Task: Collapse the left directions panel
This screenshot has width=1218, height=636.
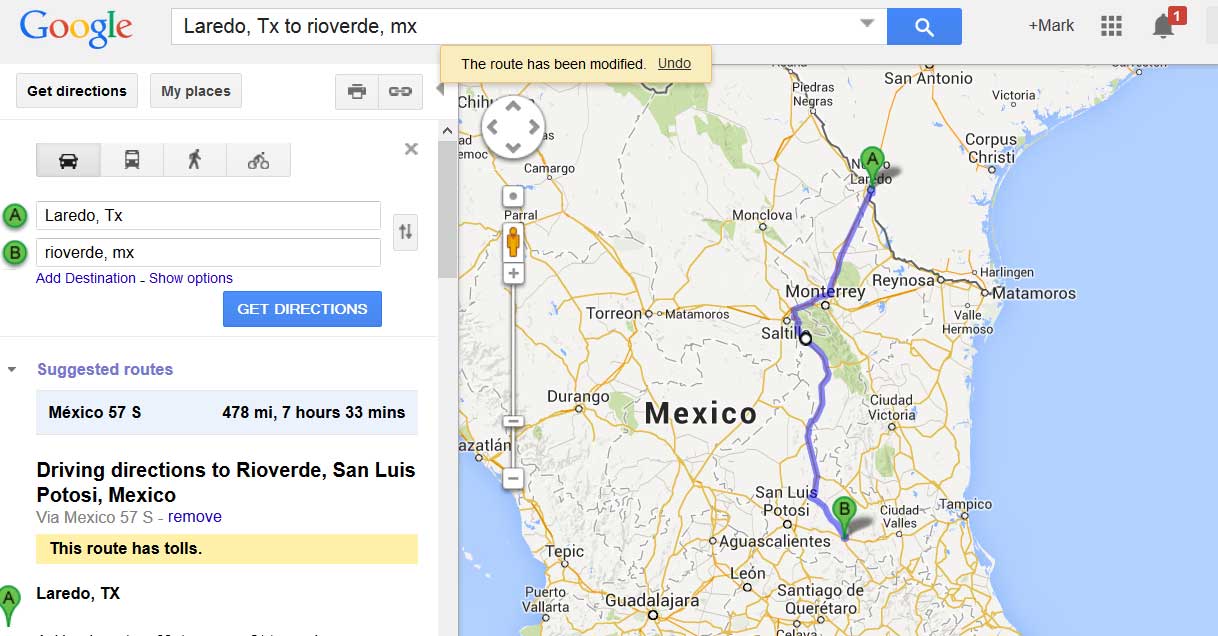Action: [440, 90]
